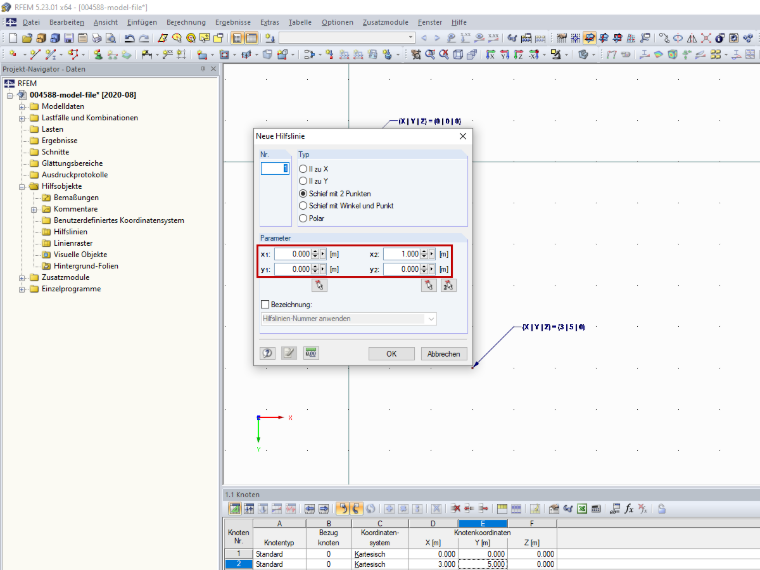The image size is (760, 570).
Task: Select the 'II zu X' radio option
Action: coord(303,169)
